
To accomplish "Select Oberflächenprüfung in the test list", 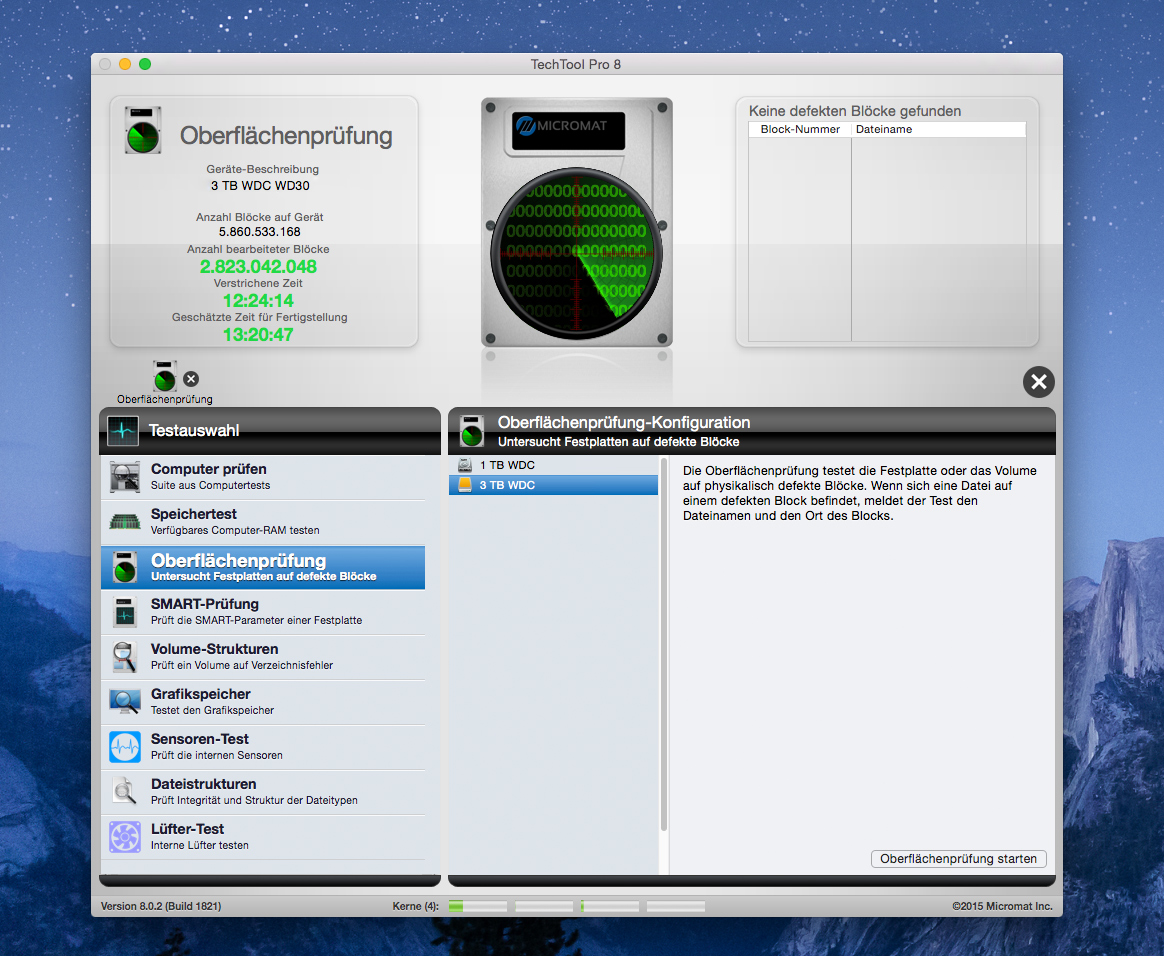I will 263,568.
